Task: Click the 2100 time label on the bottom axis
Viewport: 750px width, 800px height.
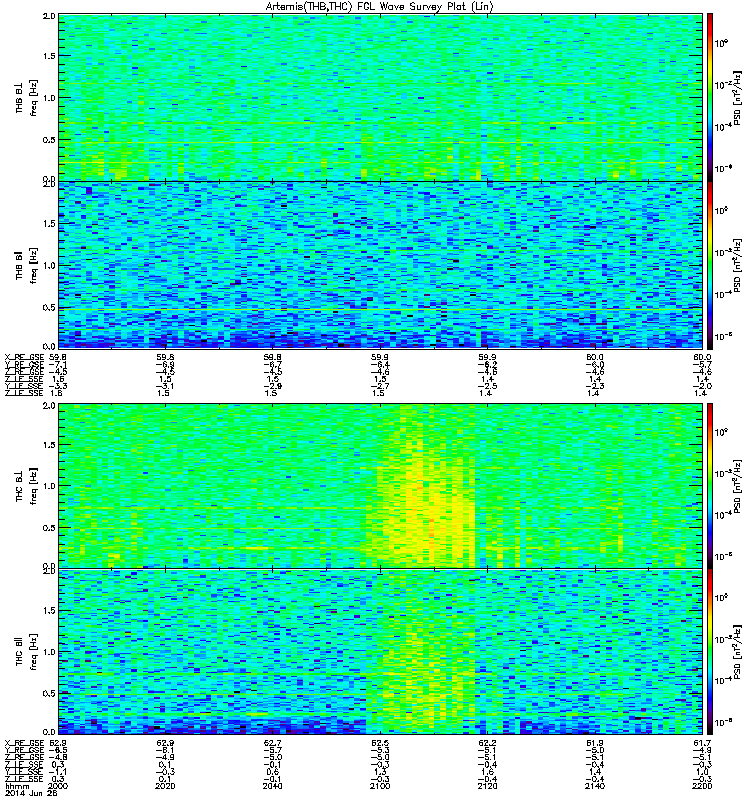Action: click(x=380, y=786)
